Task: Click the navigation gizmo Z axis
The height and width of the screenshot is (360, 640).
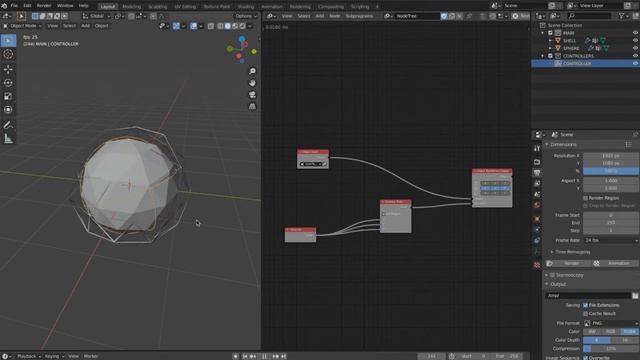Action: click(x=242, y=39)
